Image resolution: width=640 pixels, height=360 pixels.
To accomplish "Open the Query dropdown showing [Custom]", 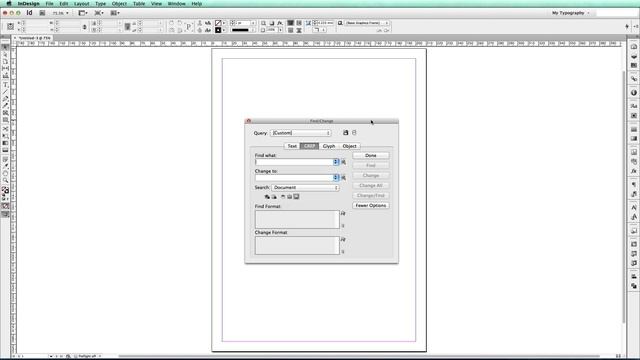I will tap(301, 133).
